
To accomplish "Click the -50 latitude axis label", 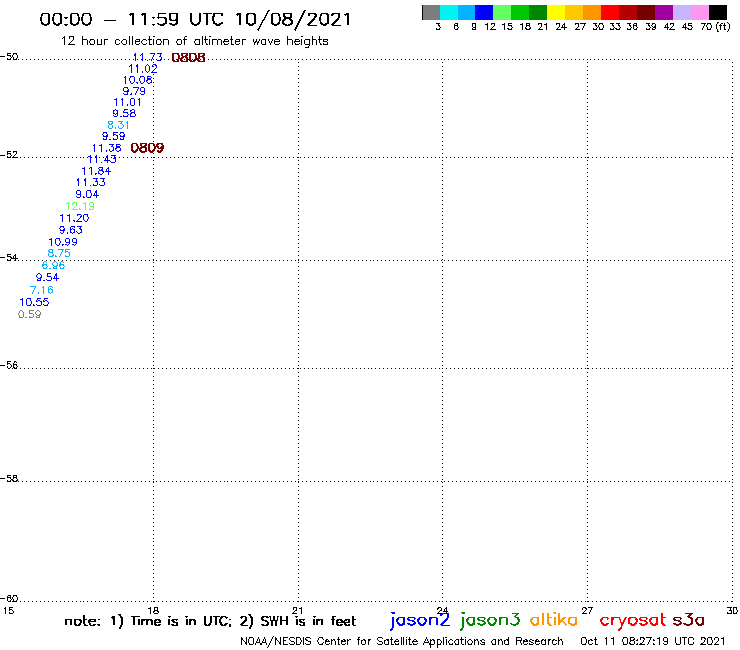I will point(9,57).
